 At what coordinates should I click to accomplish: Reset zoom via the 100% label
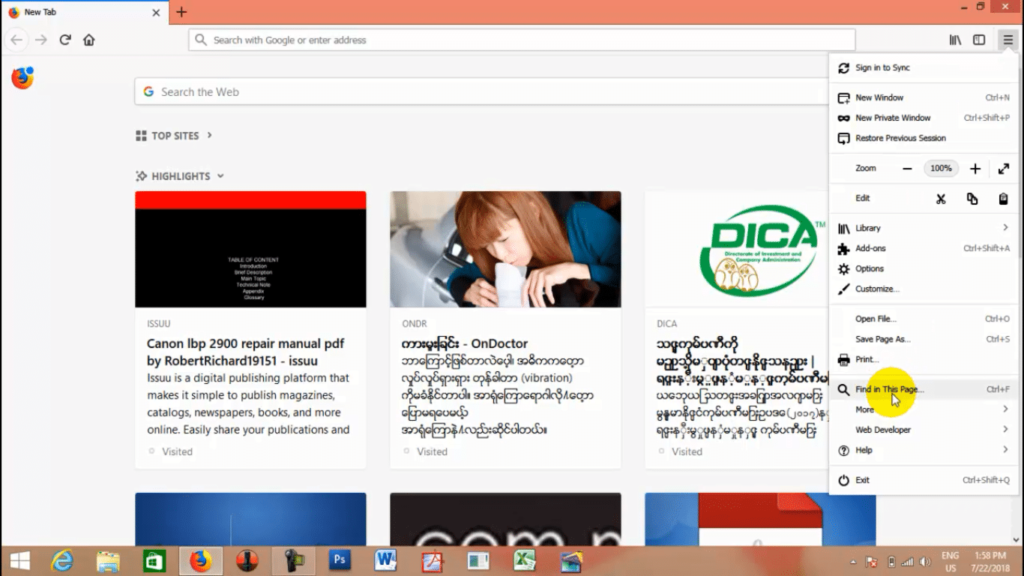(x=941, y=168)
